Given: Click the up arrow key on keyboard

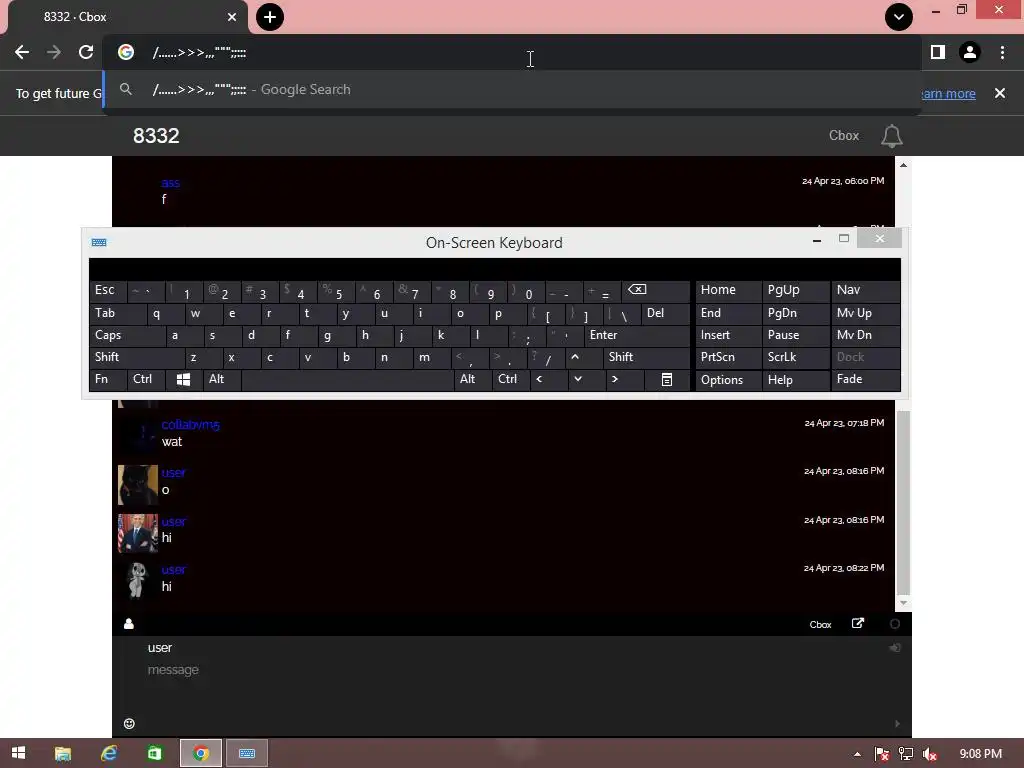Looking at the screenshot, I should tap(575, 357).
